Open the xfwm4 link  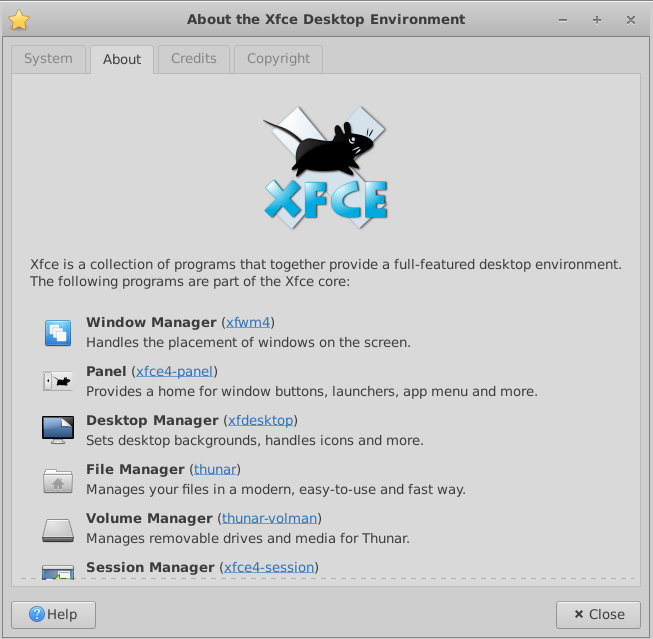248,322
